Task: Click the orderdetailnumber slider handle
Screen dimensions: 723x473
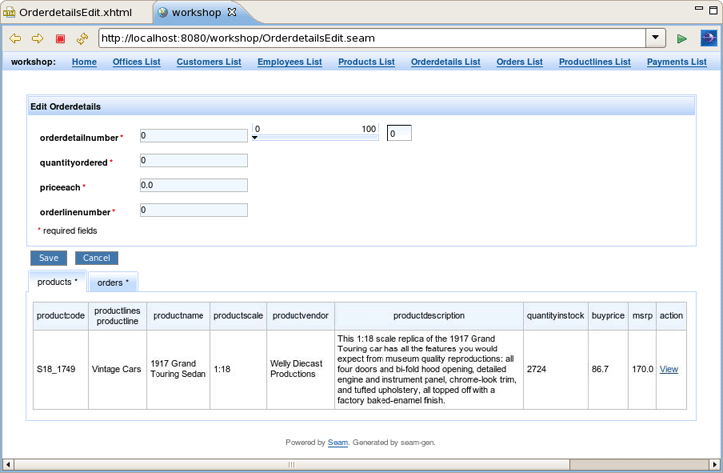Action: coord(255,138)
